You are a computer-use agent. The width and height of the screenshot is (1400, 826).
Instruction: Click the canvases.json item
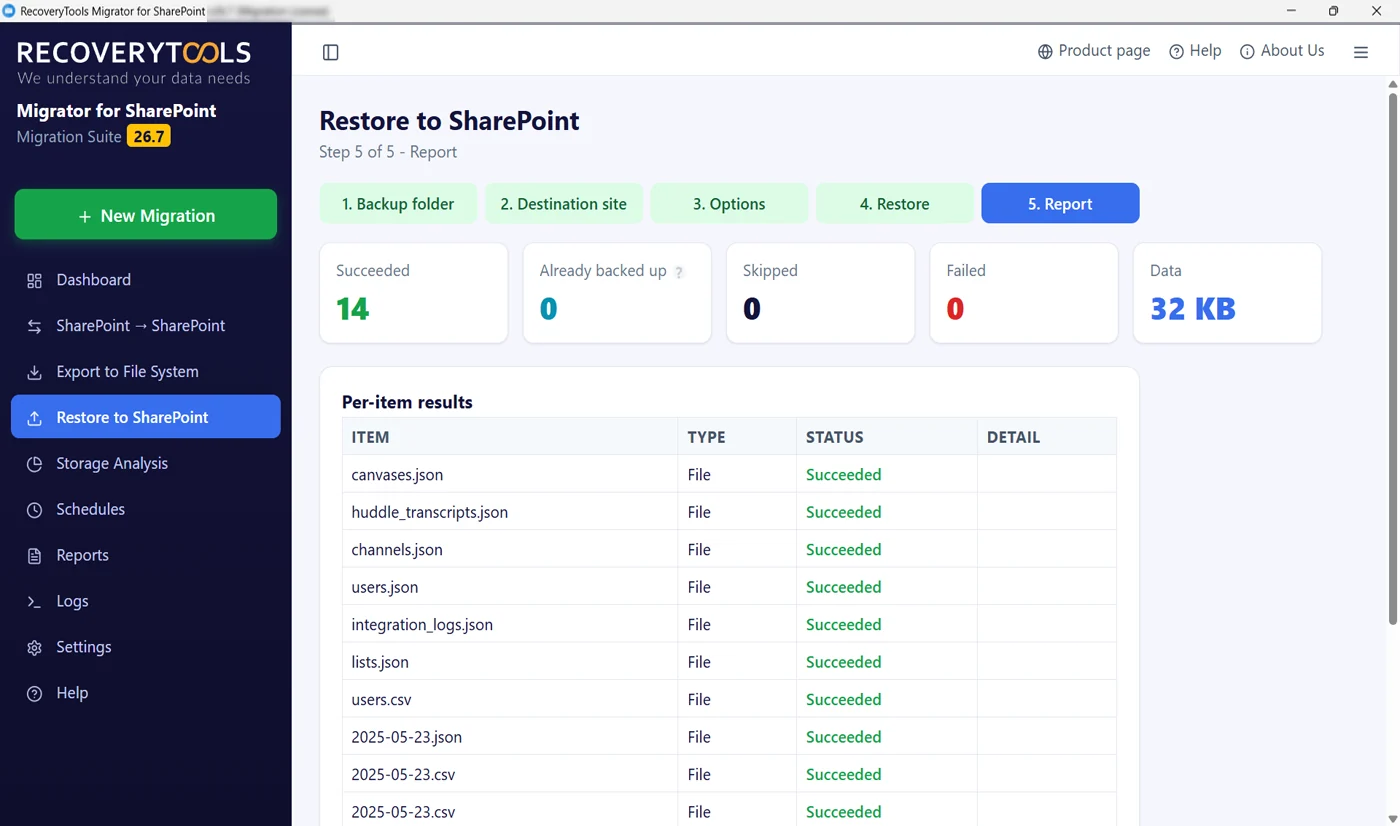coord(397,475)
